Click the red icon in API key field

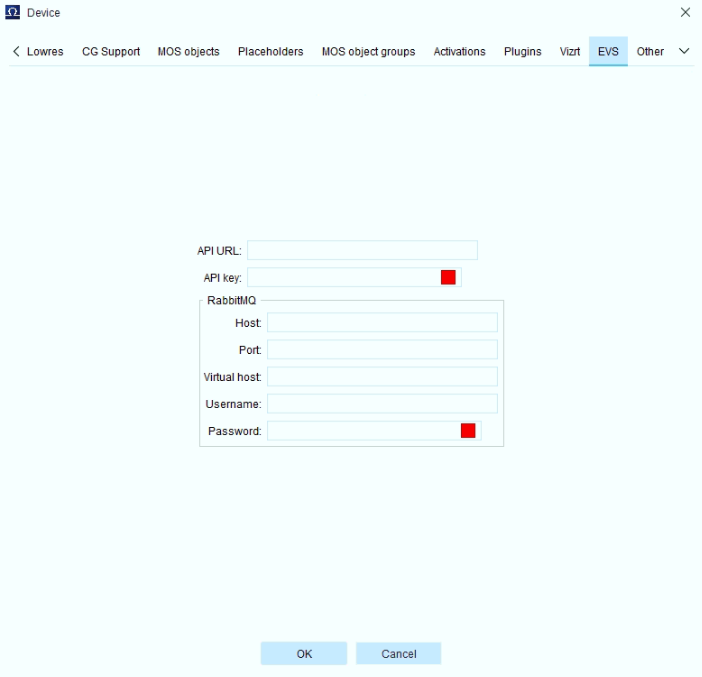click(448, 277)
